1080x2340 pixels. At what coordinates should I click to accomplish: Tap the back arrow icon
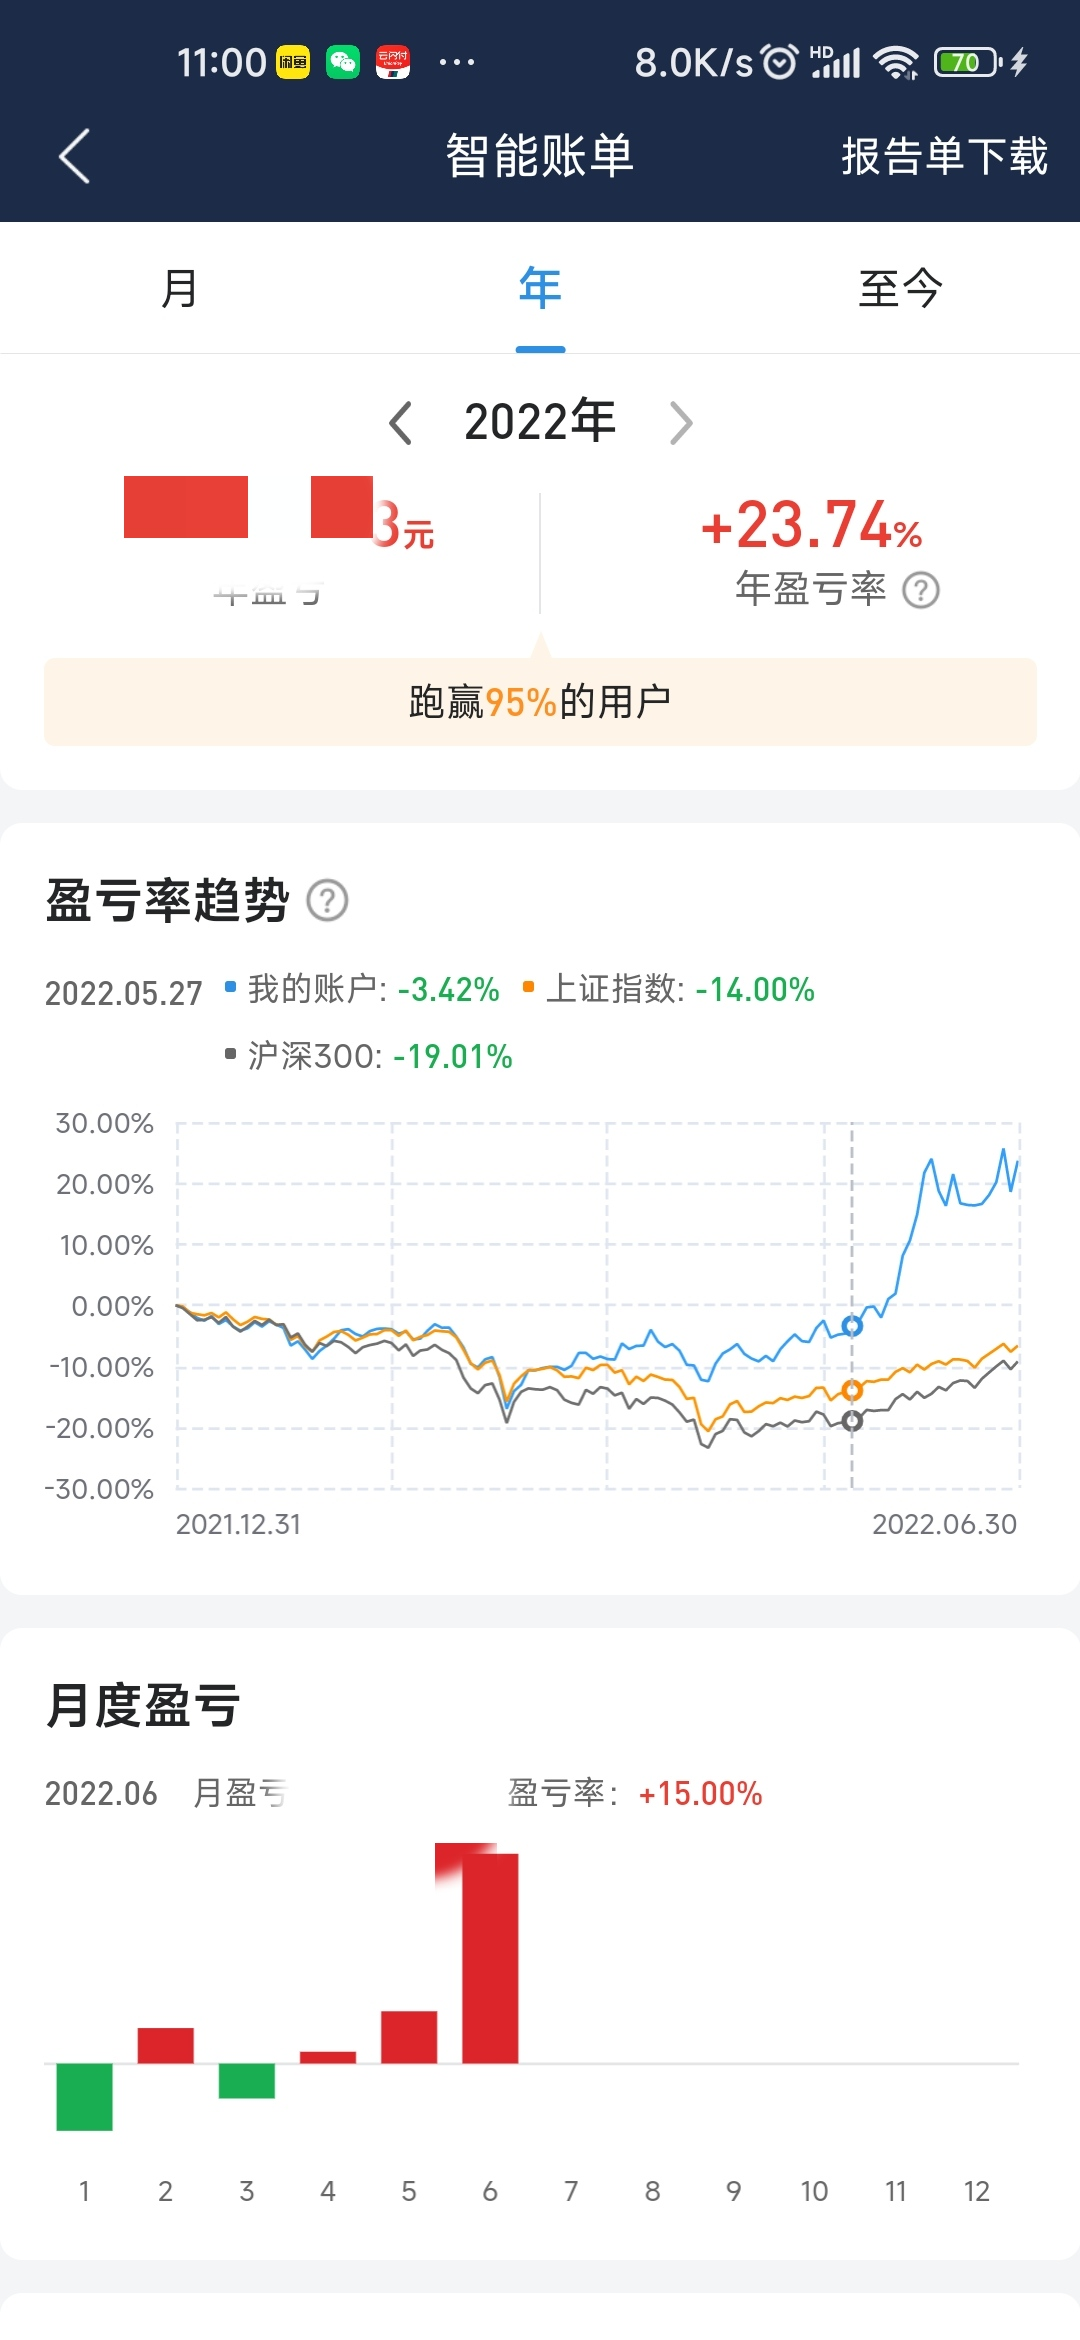[x=75, y=156]
